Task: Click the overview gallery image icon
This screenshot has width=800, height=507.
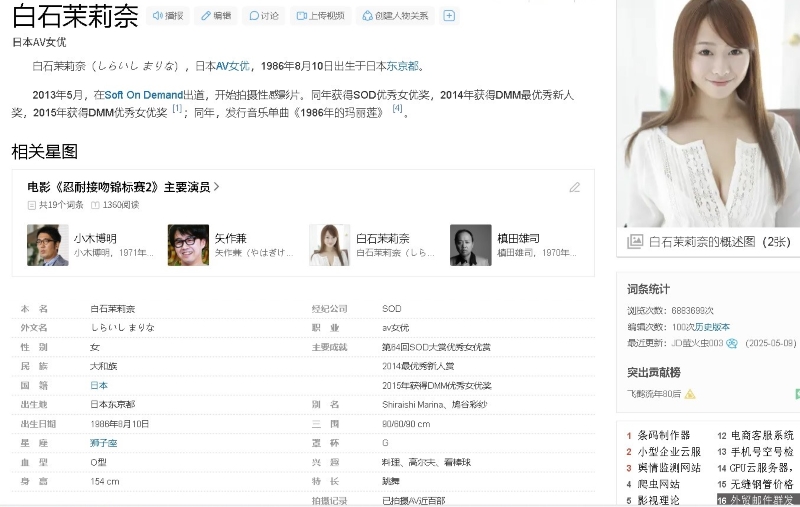Action: (x=635, y=241)
